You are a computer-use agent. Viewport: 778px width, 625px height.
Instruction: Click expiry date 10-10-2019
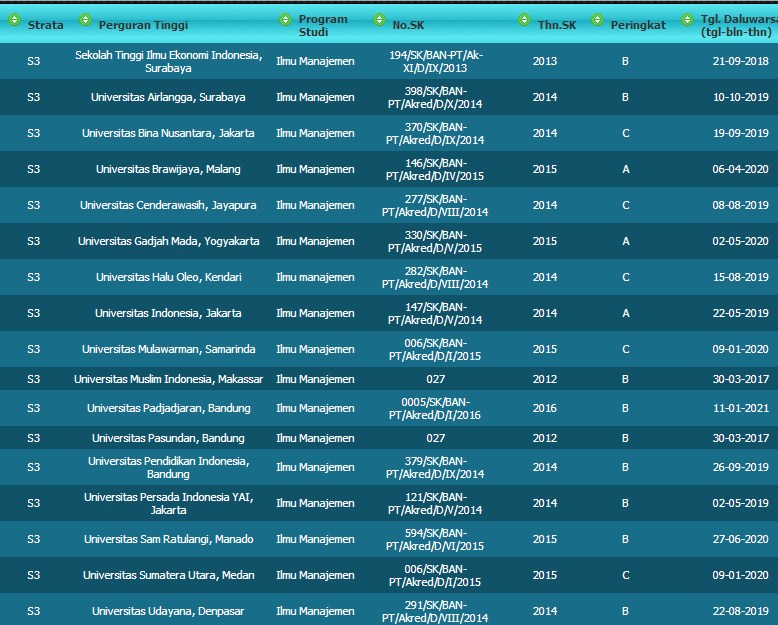(741, 97)
